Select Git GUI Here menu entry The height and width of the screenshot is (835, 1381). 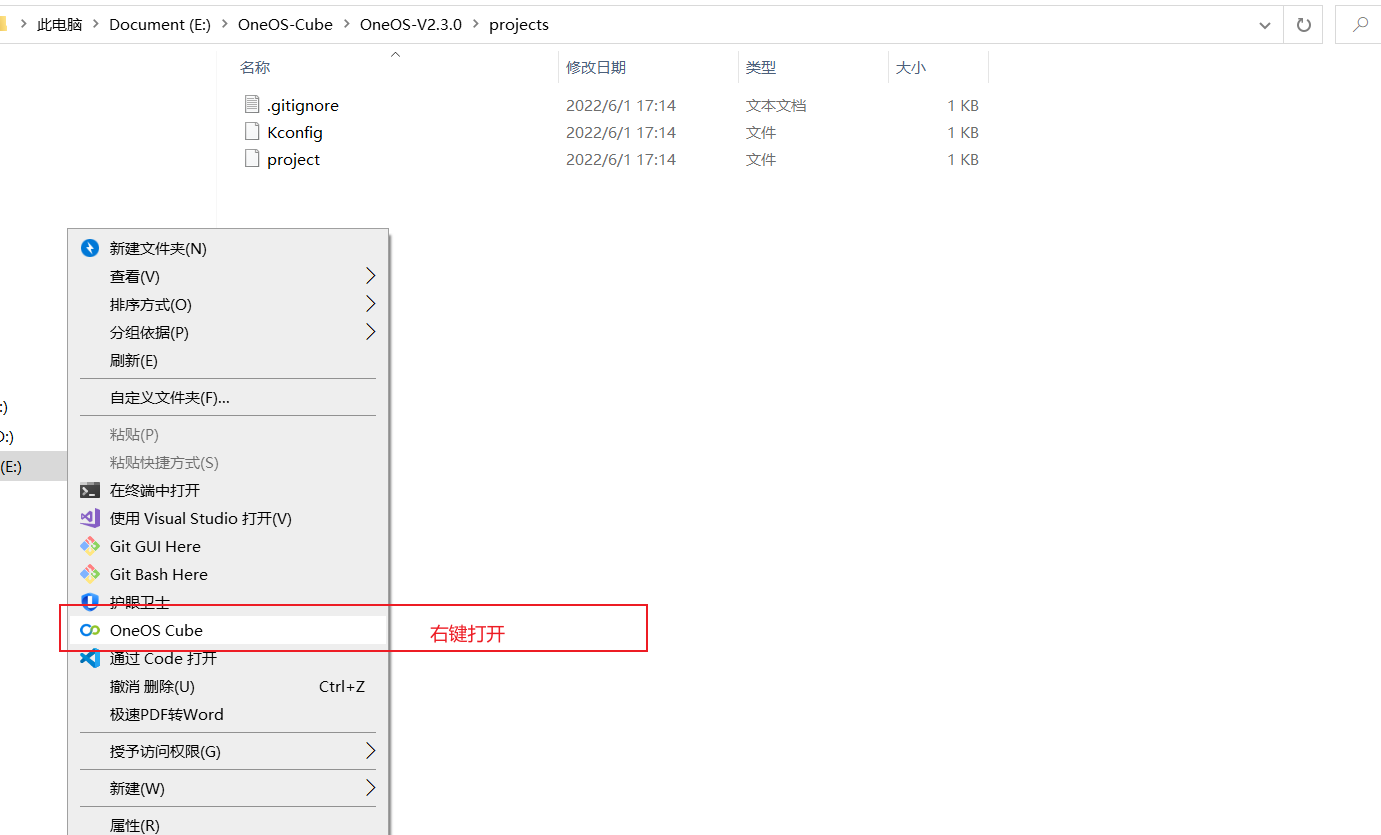click(x=228, y=546)
